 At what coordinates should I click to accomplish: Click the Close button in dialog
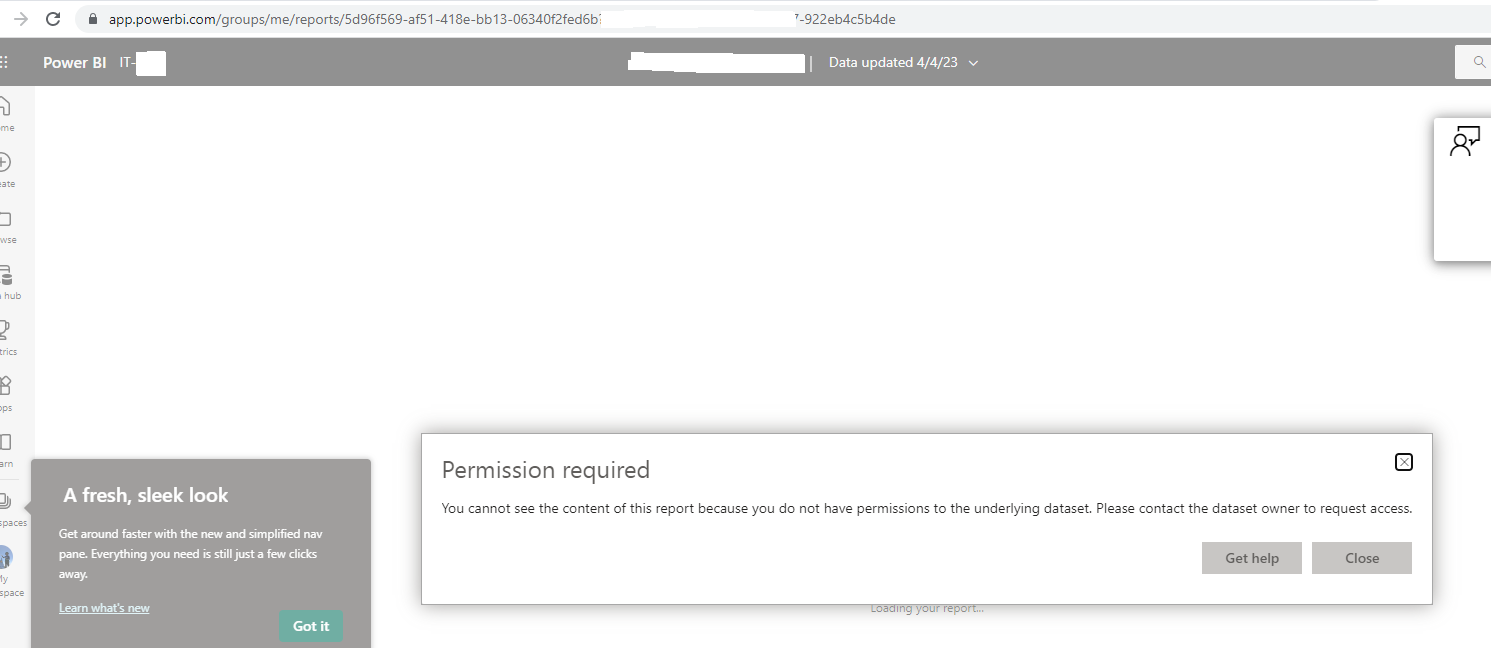click(1362, 558)
